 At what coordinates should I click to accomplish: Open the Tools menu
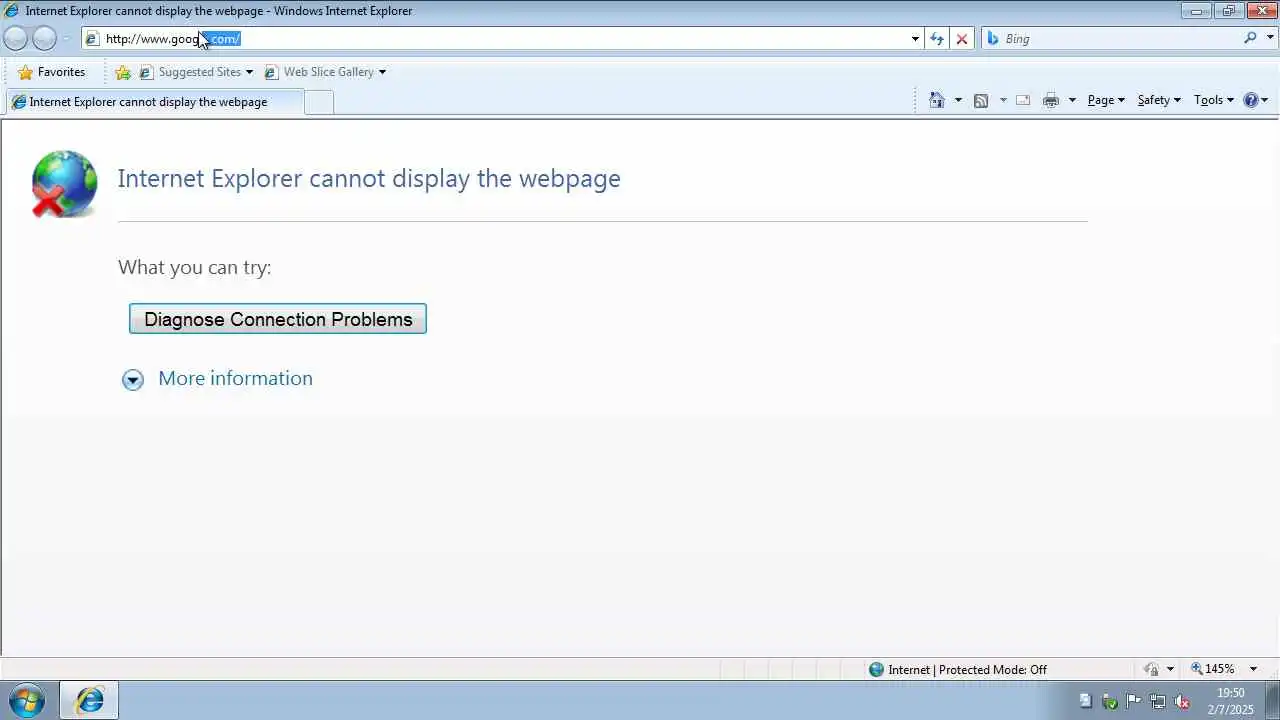[1214, 100]
